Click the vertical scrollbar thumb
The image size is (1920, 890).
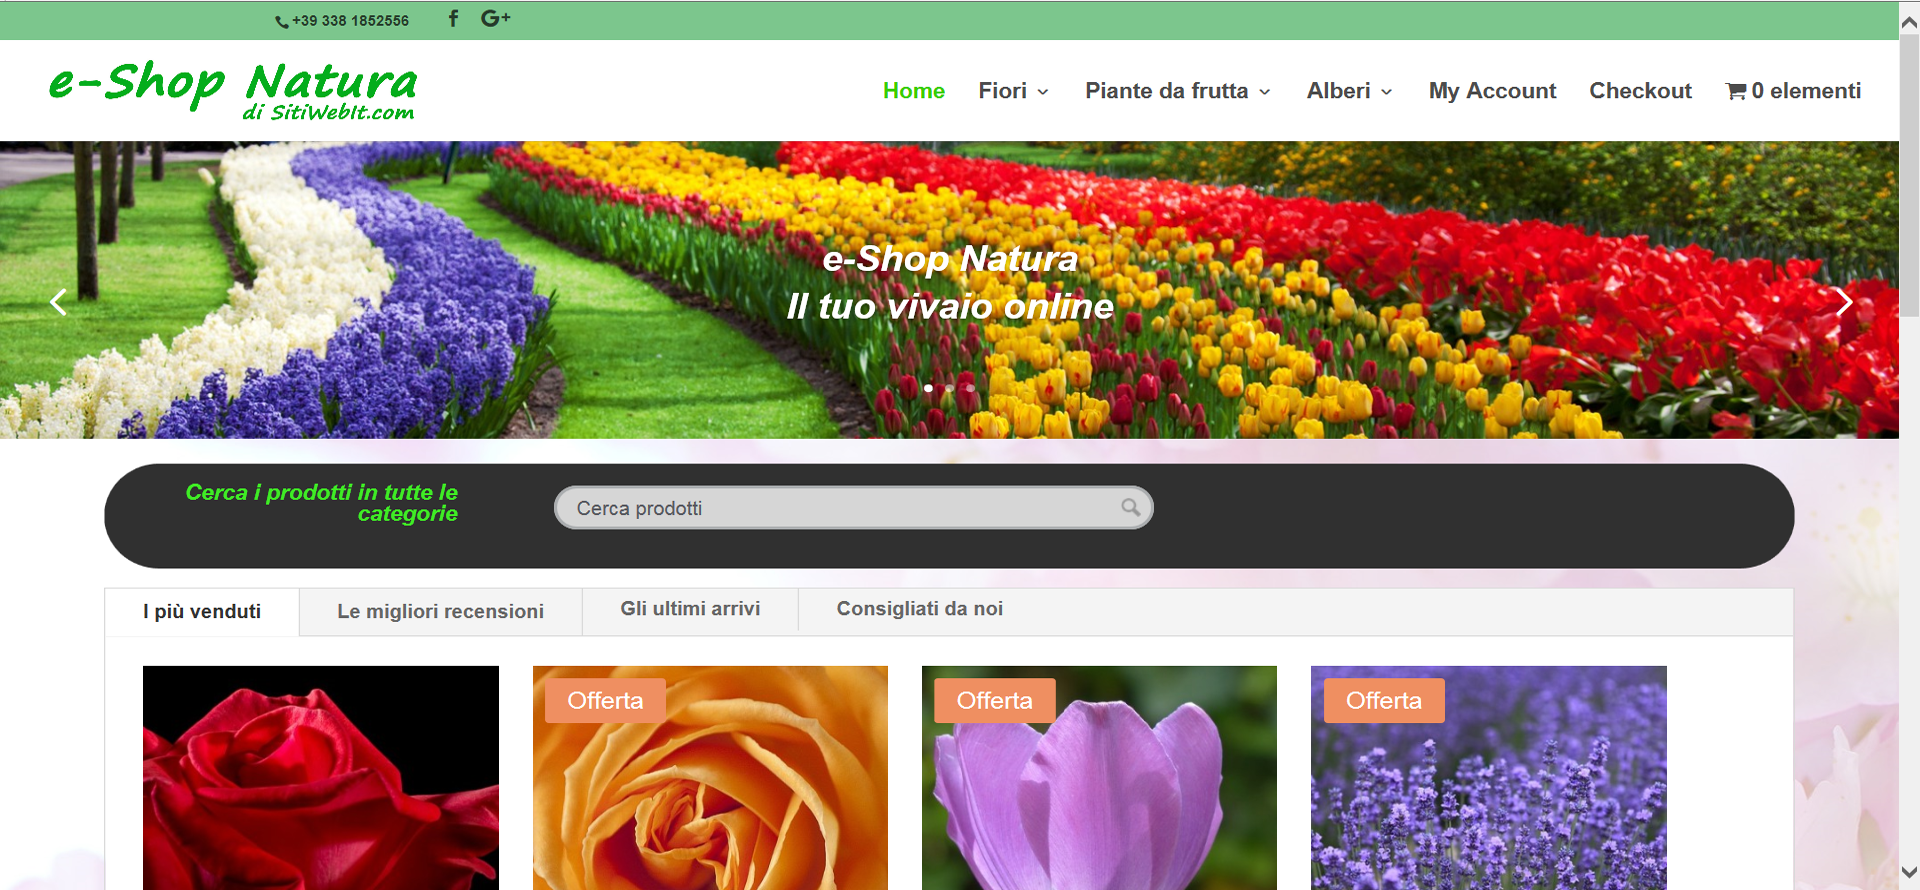pyautogui.click(x=1909, y=175)
